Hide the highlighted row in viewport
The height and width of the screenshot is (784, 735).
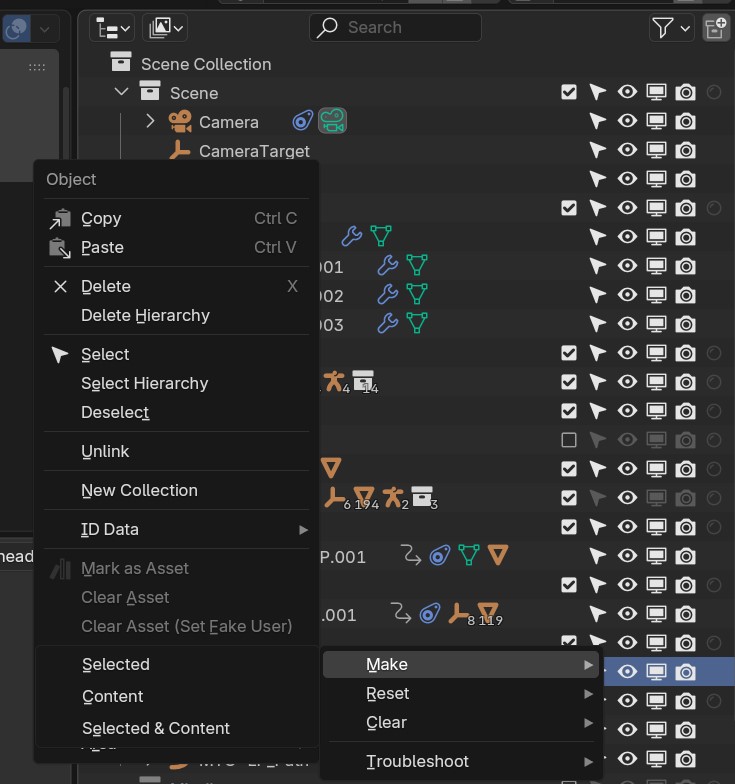click(627, 672)
